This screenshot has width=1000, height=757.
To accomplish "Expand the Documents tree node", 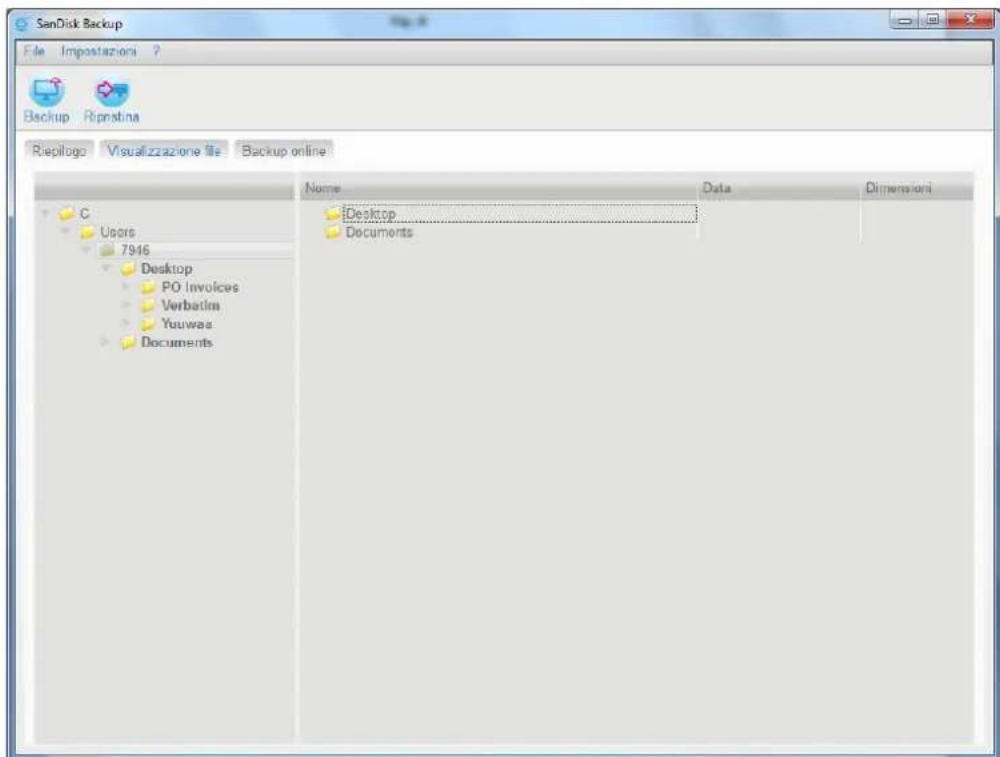I will tap(105, 342).
